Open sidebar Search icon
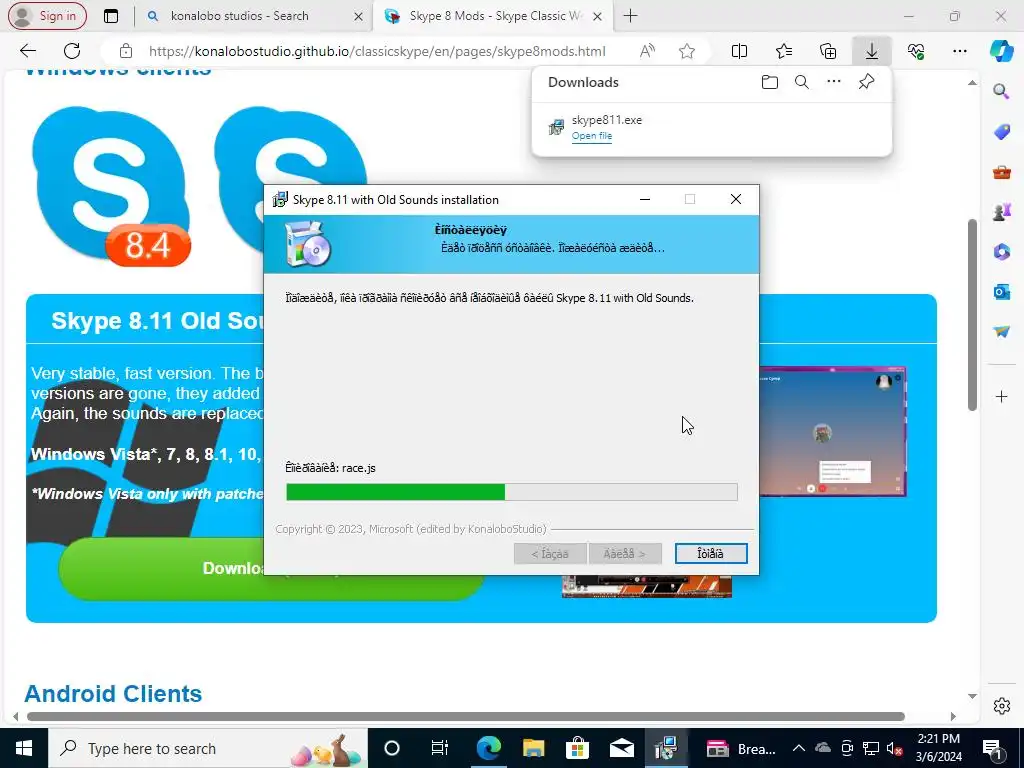The width and height of the screenshot is (1024, 768). [1001, 91]
